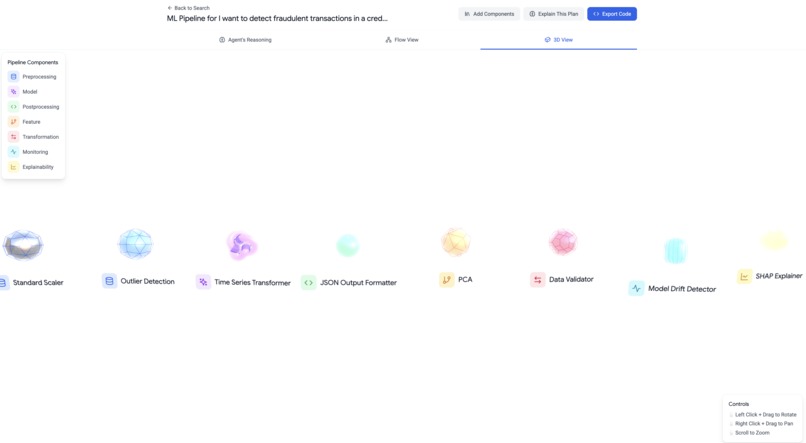Select the Data Validator red sphere

point(563,242)
